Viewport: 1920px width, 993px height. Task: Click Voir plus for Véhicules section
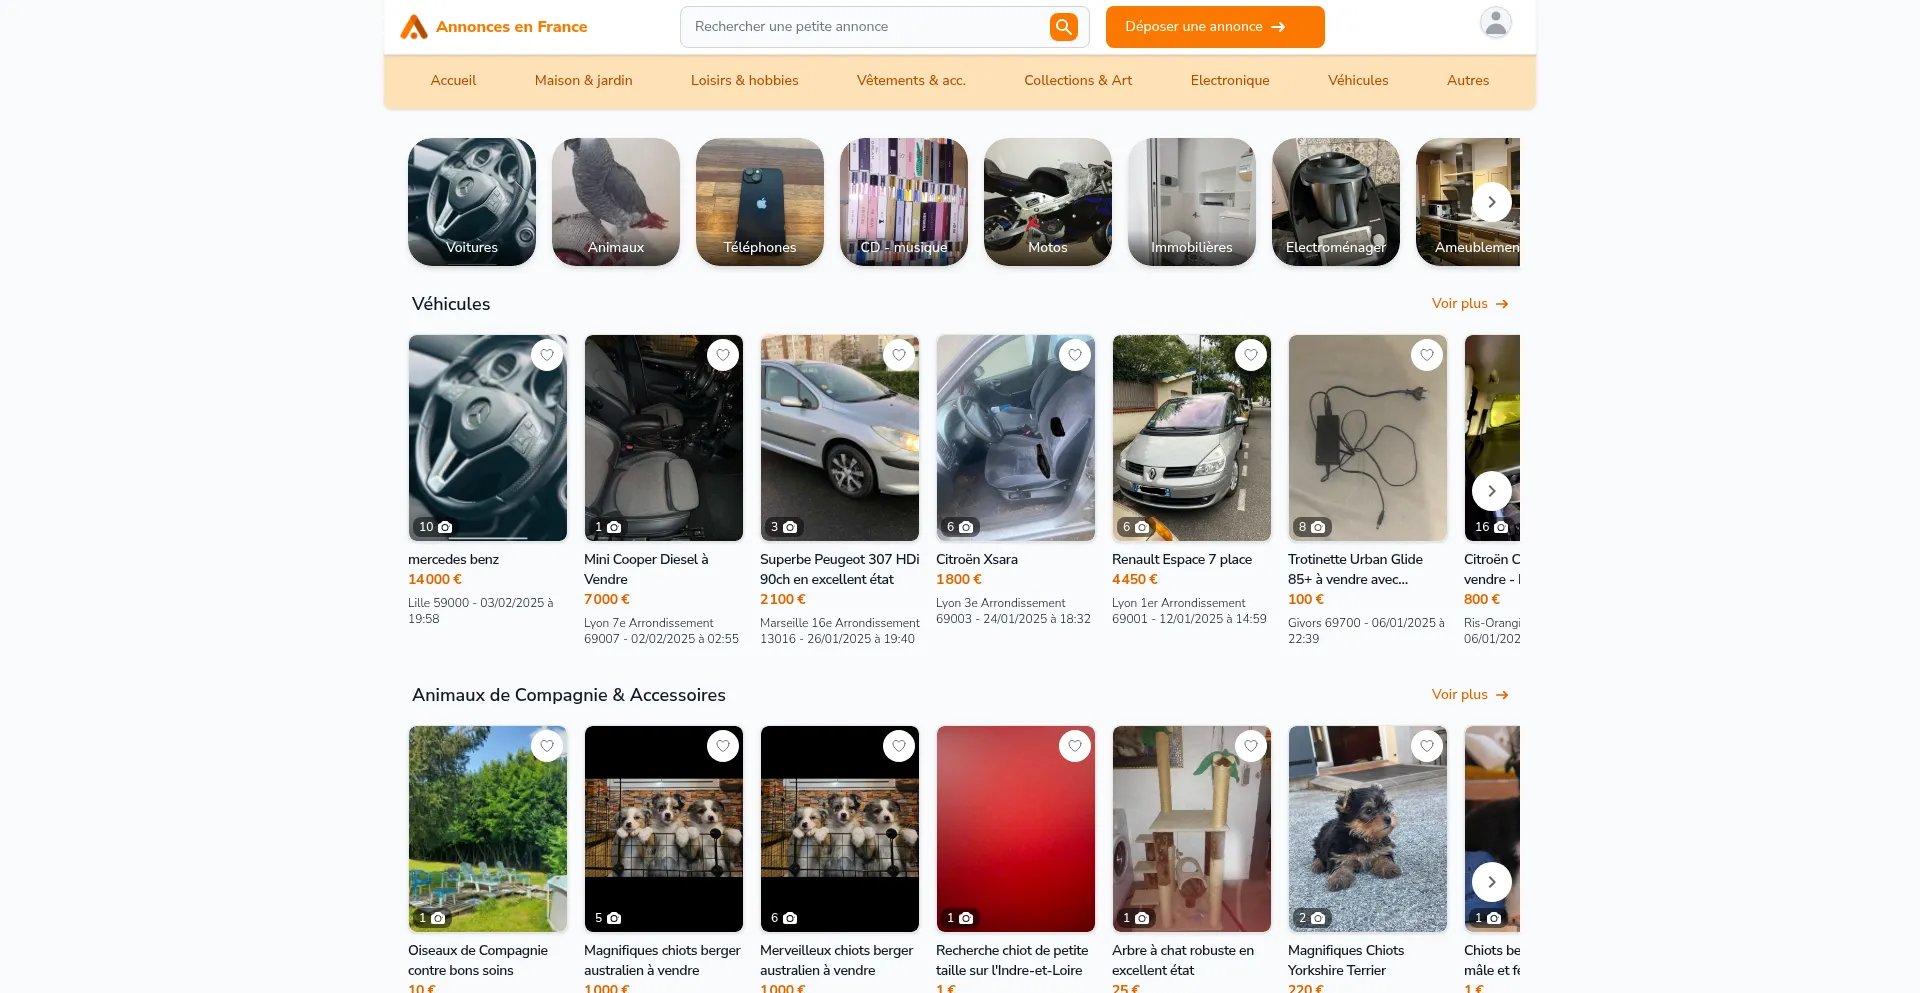[1470, 304]
